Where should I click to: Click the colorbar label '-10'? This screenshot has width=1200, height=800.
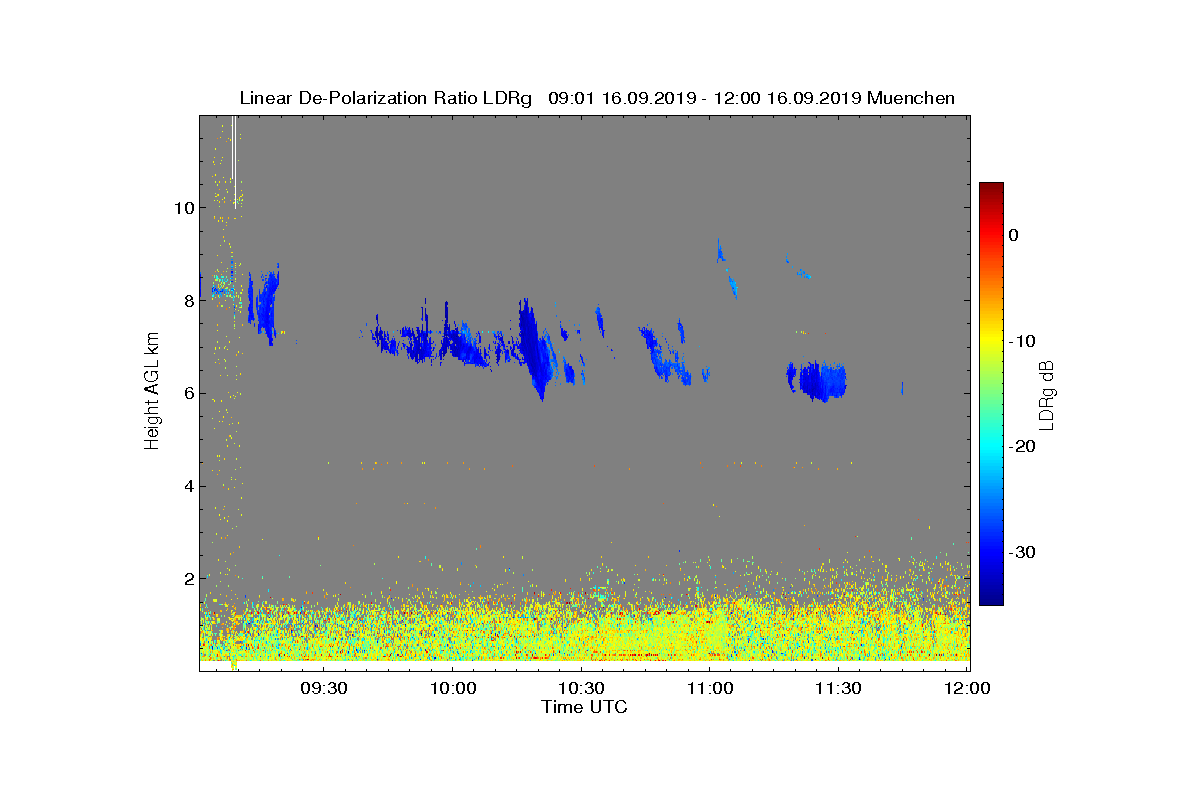(1022, 341)
